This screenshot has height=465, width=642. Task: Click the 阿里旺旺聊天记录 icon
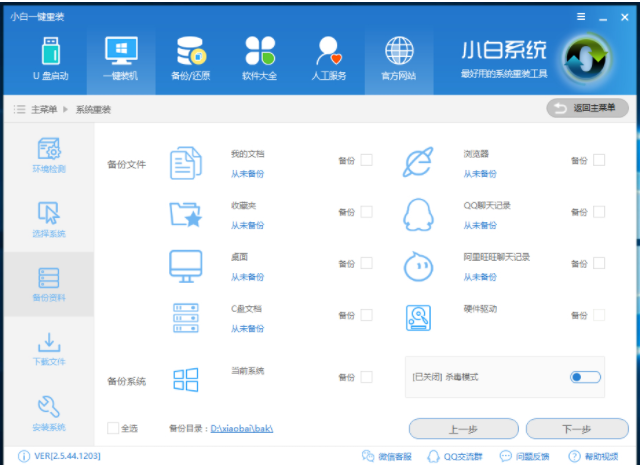point(418,266)
